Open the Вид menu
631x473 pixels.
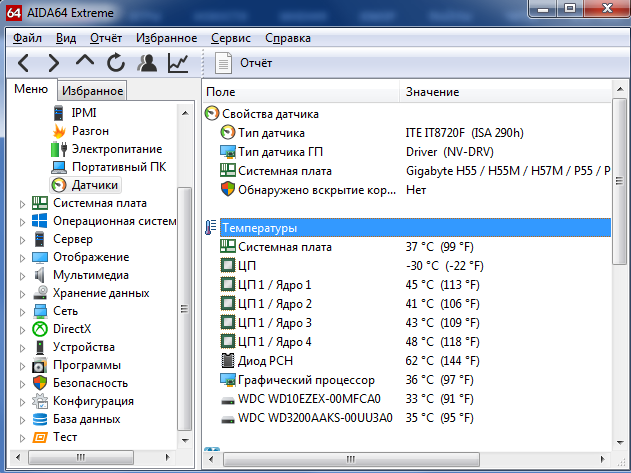(x=66, y=38)
